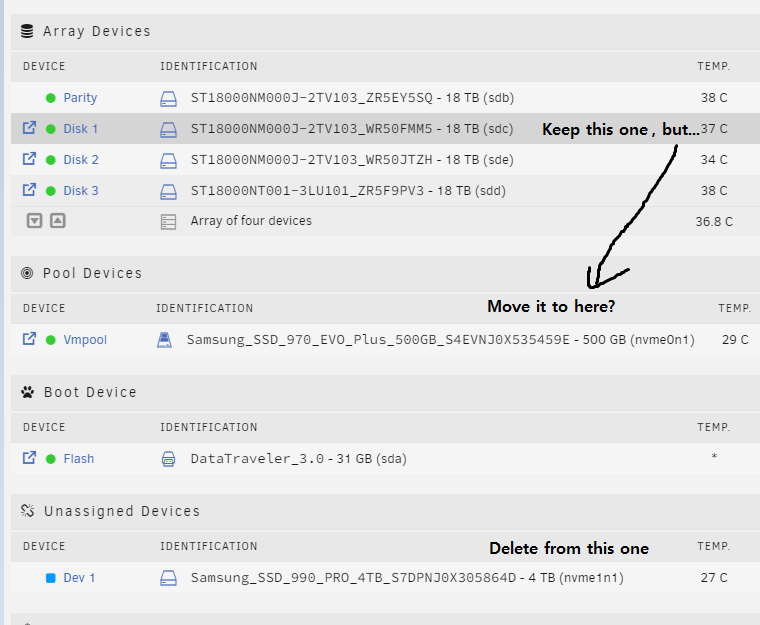Open Flash external view icon
Image resolution: width=760 pixels, height=625 pixels.
[x=30, y=458]
